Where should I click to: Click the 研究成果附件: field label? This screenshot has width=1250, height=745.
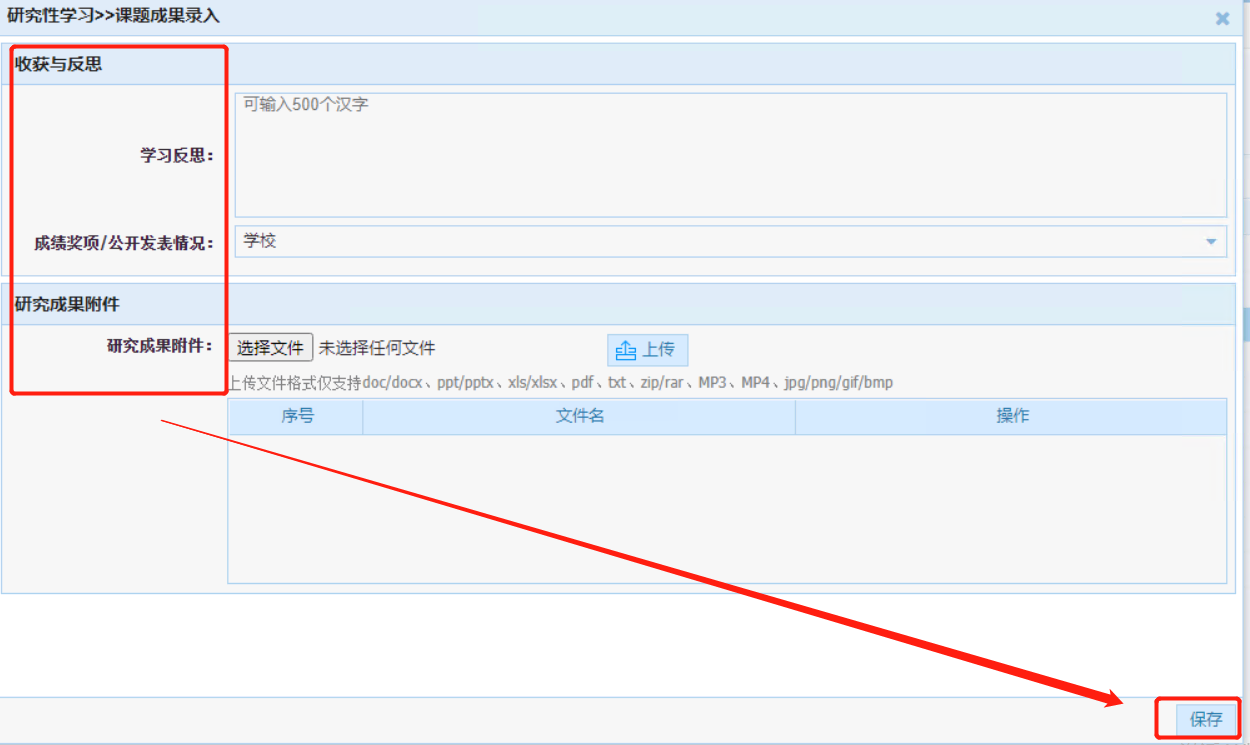pos(160,346)
